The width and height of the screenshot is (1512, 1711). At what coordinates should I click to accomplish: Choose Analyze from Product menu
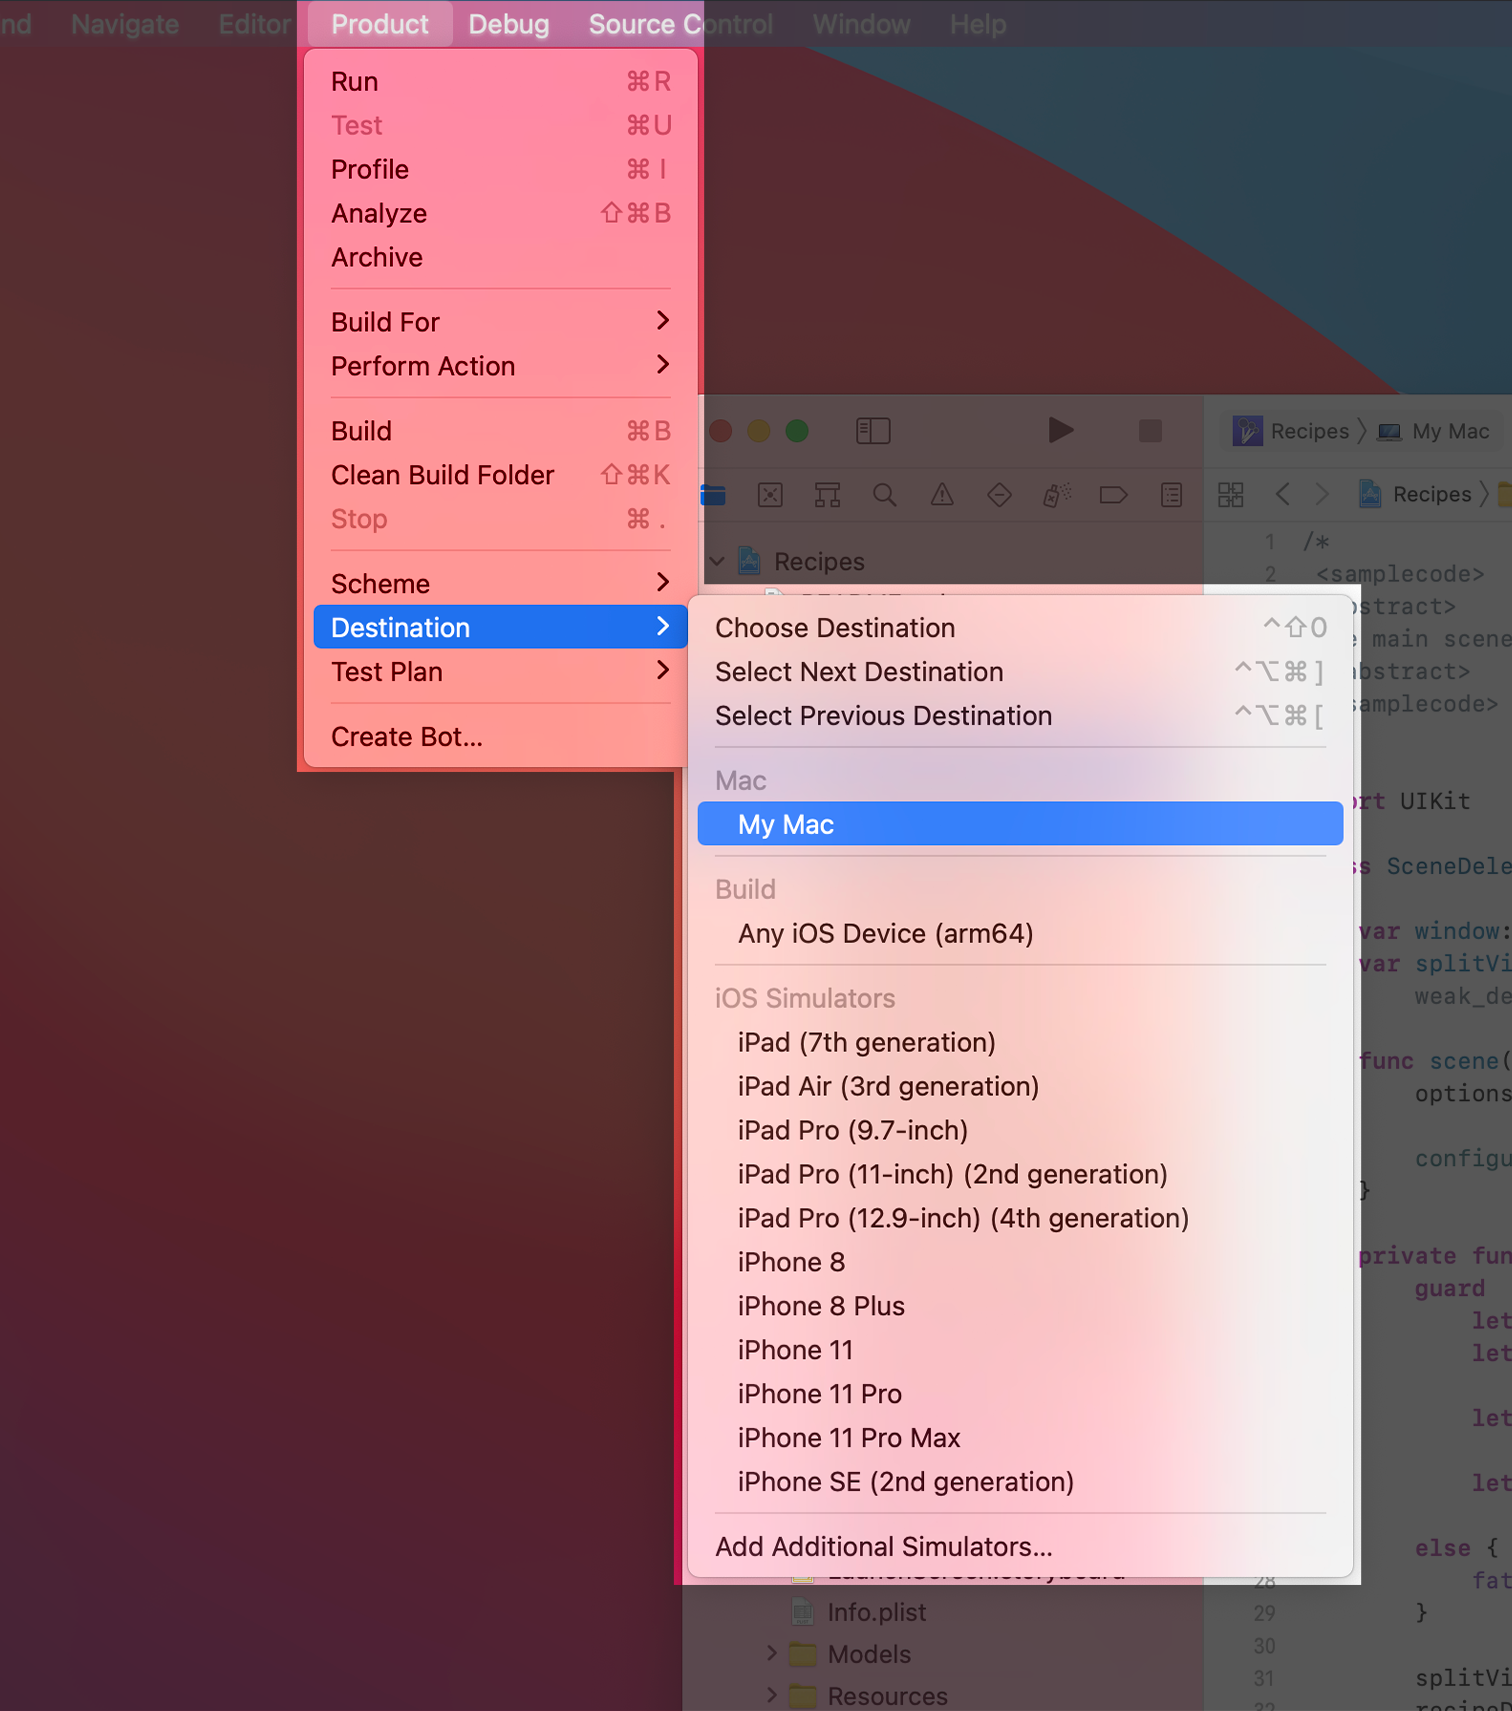[x=500, y=214]
